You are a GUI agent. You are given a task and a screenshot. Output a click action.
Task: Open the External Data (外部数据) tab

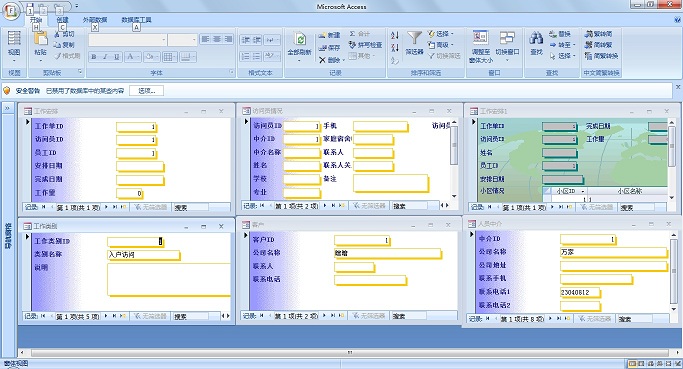95,20
